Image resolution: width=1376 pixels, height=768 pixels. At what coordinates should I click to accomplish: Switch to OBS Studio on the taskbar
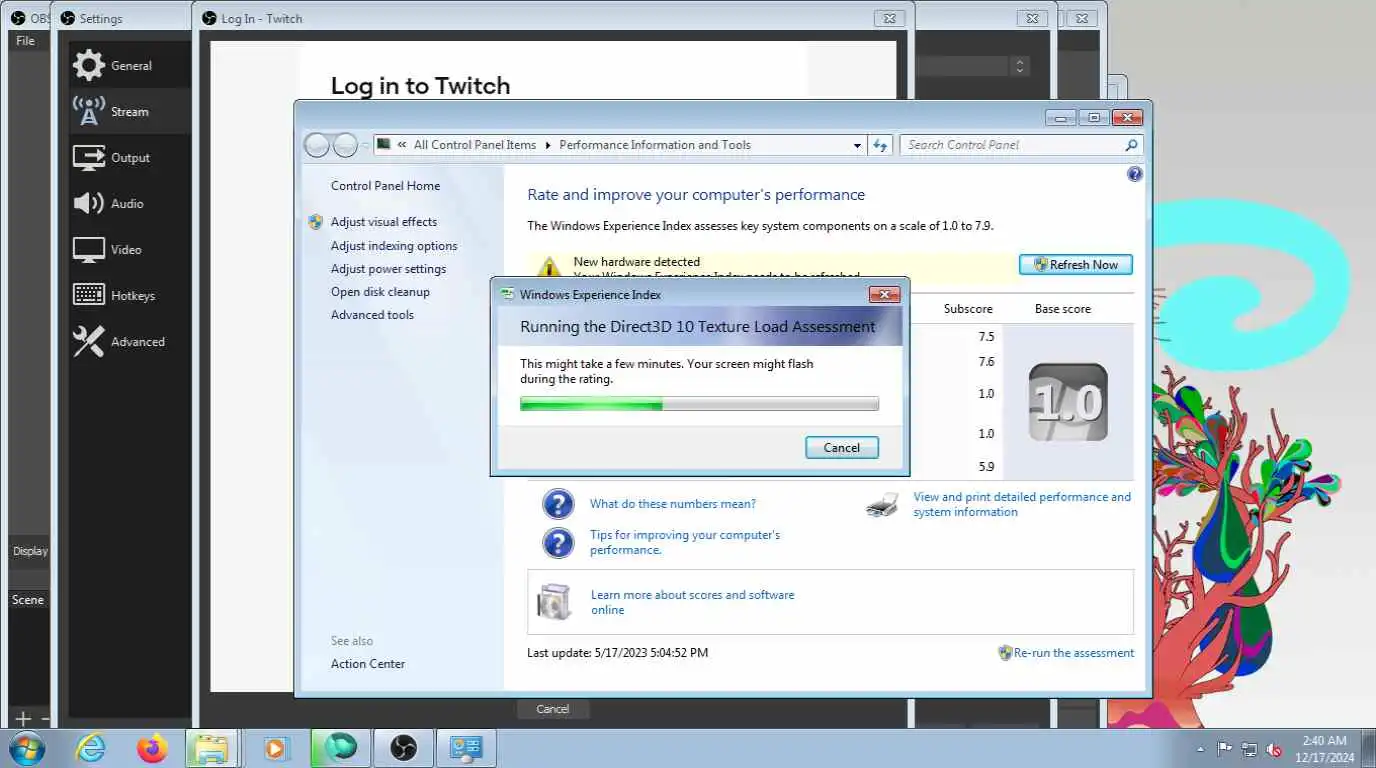click(403, 748)
